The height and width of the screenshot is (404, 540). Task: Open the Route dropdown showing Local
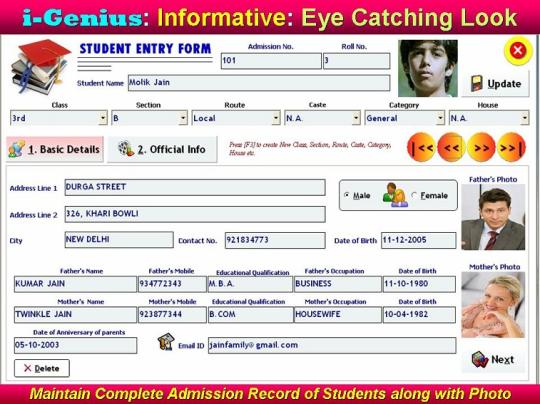tap(236, 118)
